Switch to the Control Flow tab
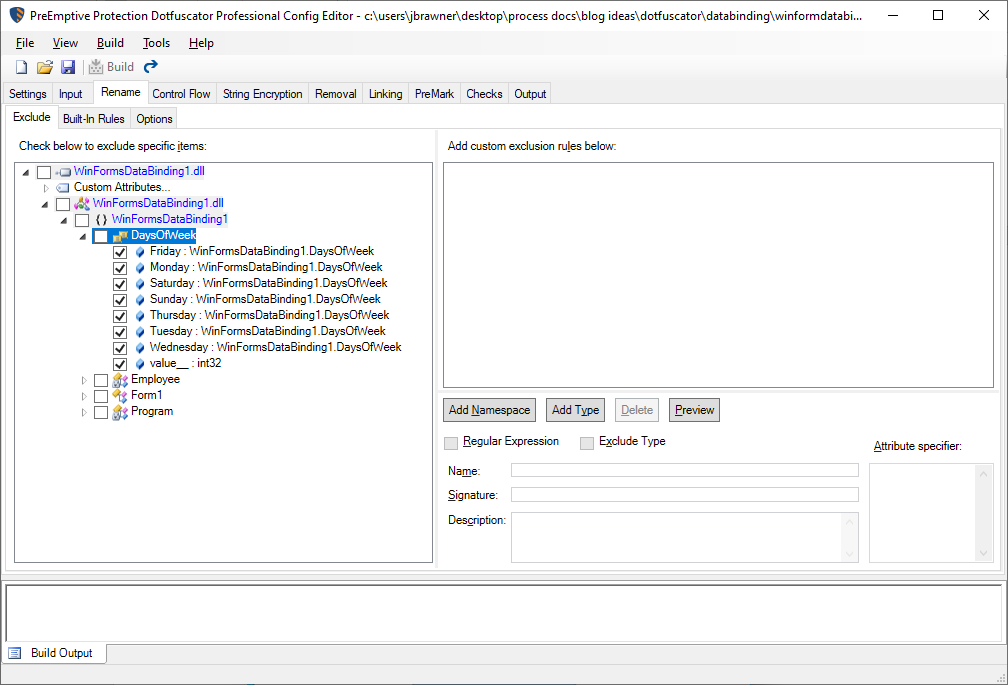 tap(181, 94)
